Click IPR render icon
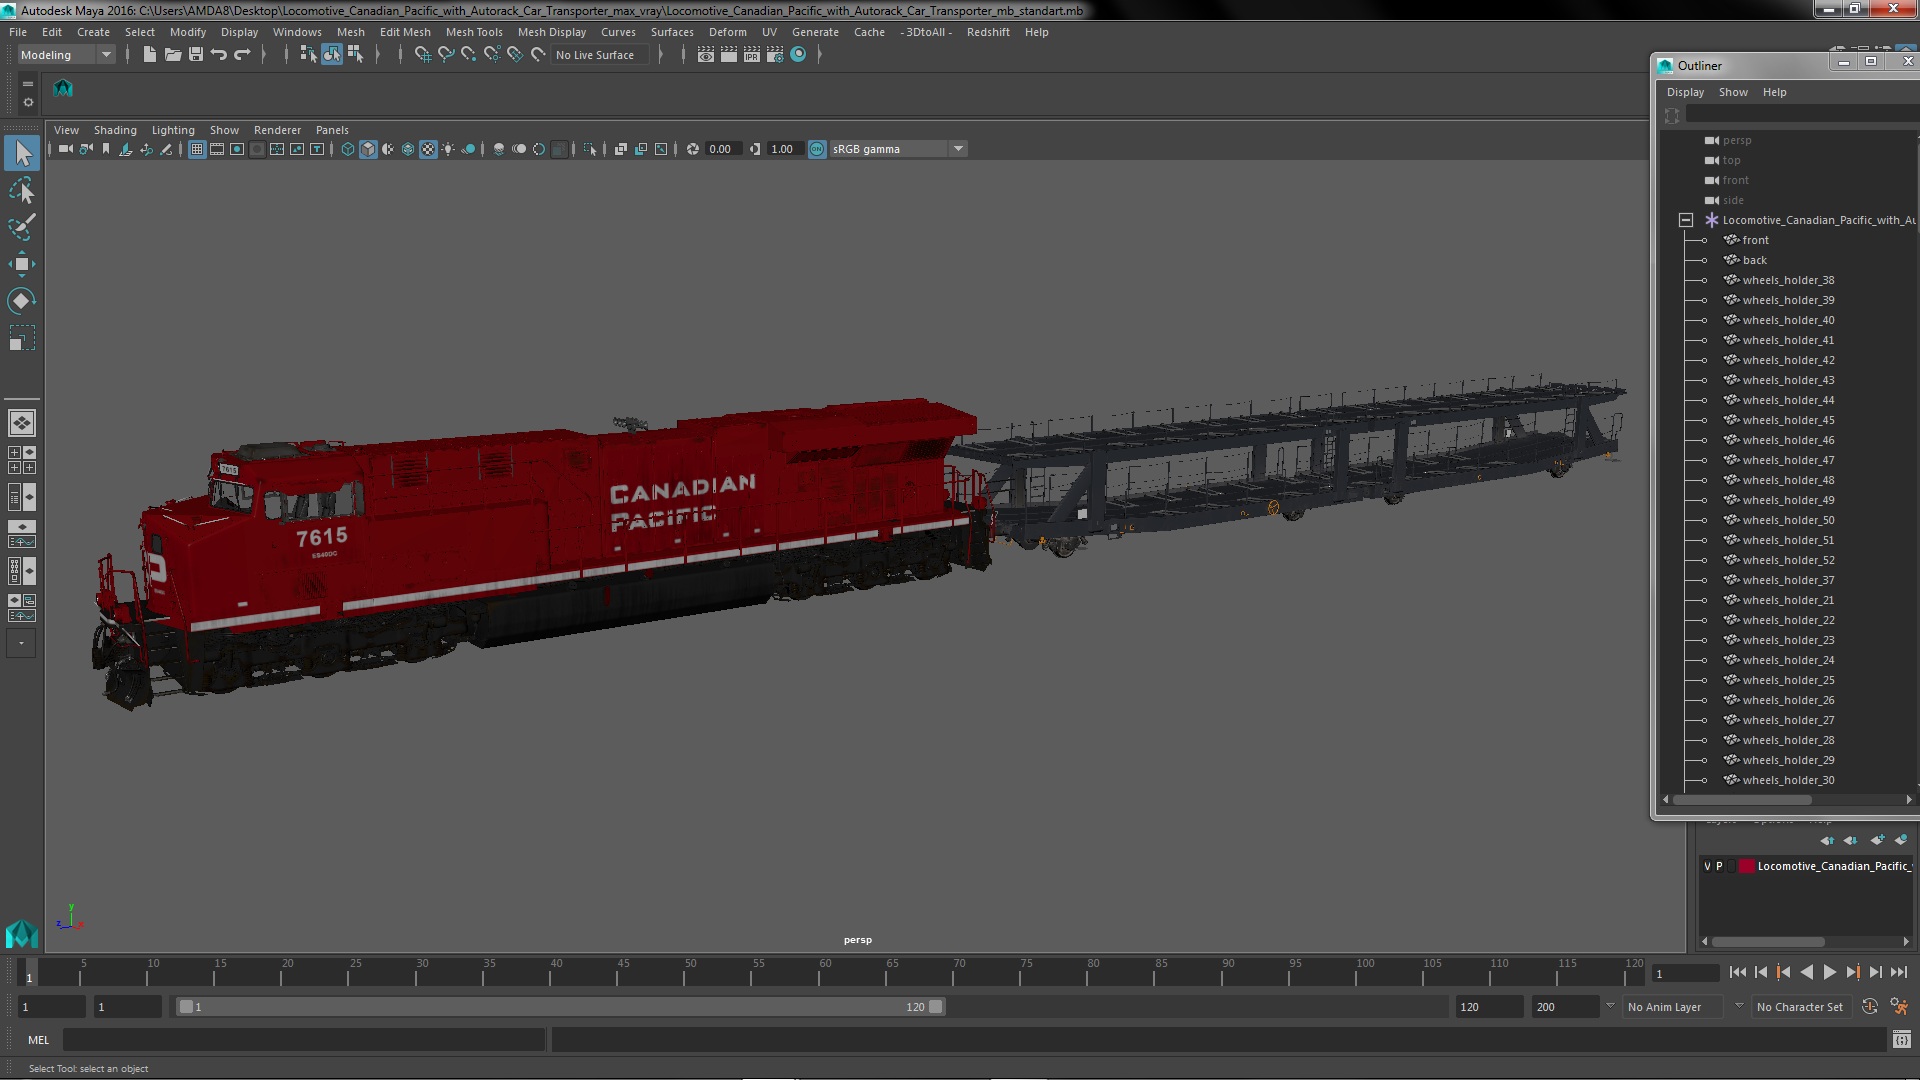This screenshot has height=1080, width=1920. tap(752, 55)
